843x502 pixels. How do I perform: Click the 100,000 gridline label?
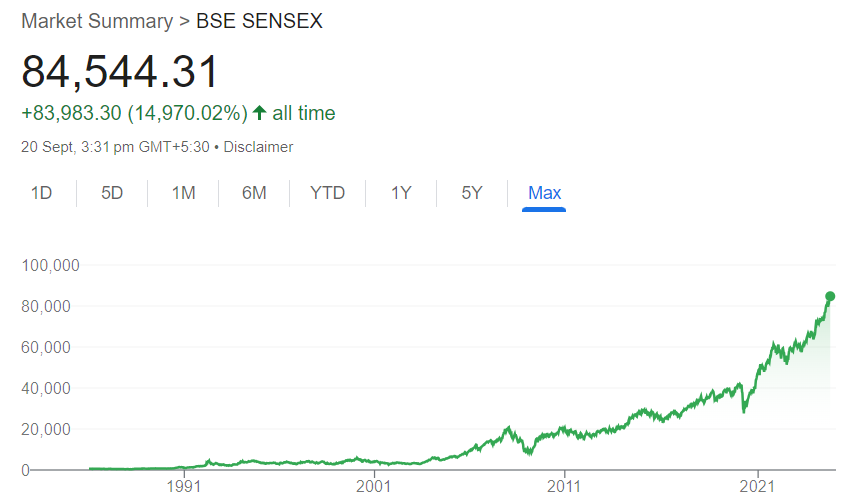tap(51, 266)
